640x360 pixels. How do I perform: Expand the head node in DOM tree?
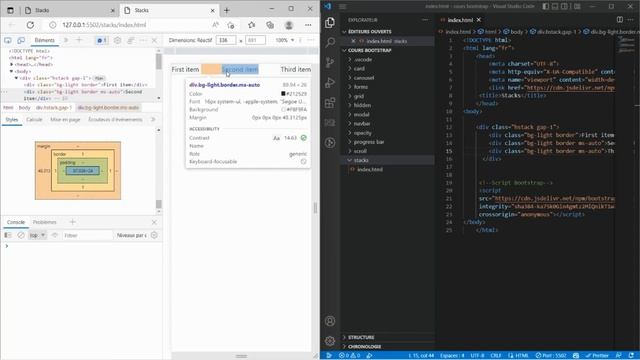(x=11, y=64)
